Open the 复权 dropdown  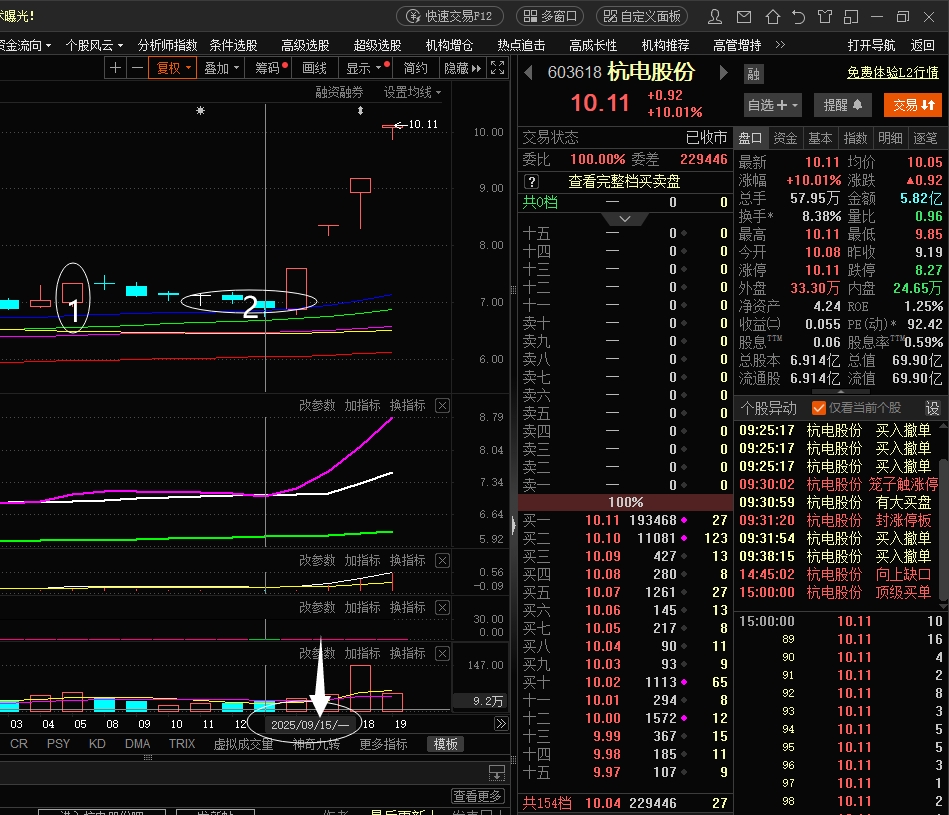click(173, 68)
